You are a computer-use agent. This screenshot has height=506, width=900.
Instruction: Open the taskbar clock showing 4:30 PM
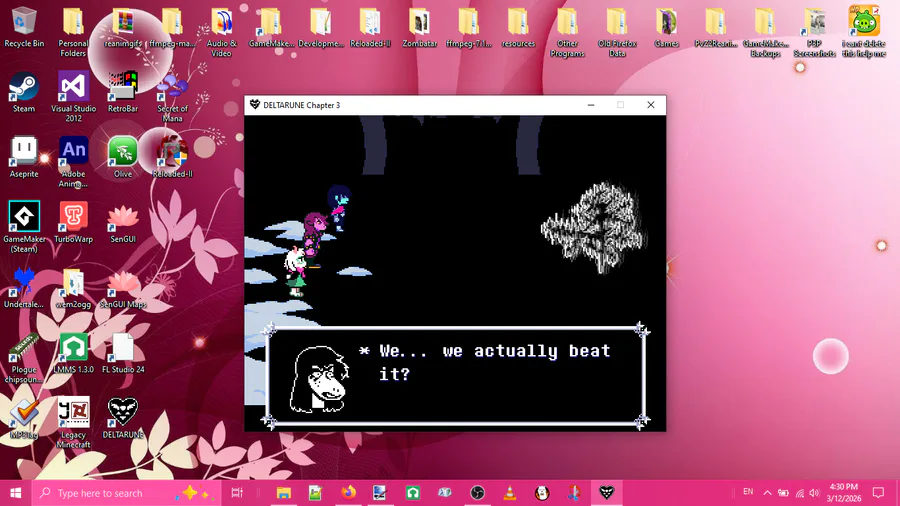tap(843, 493)
